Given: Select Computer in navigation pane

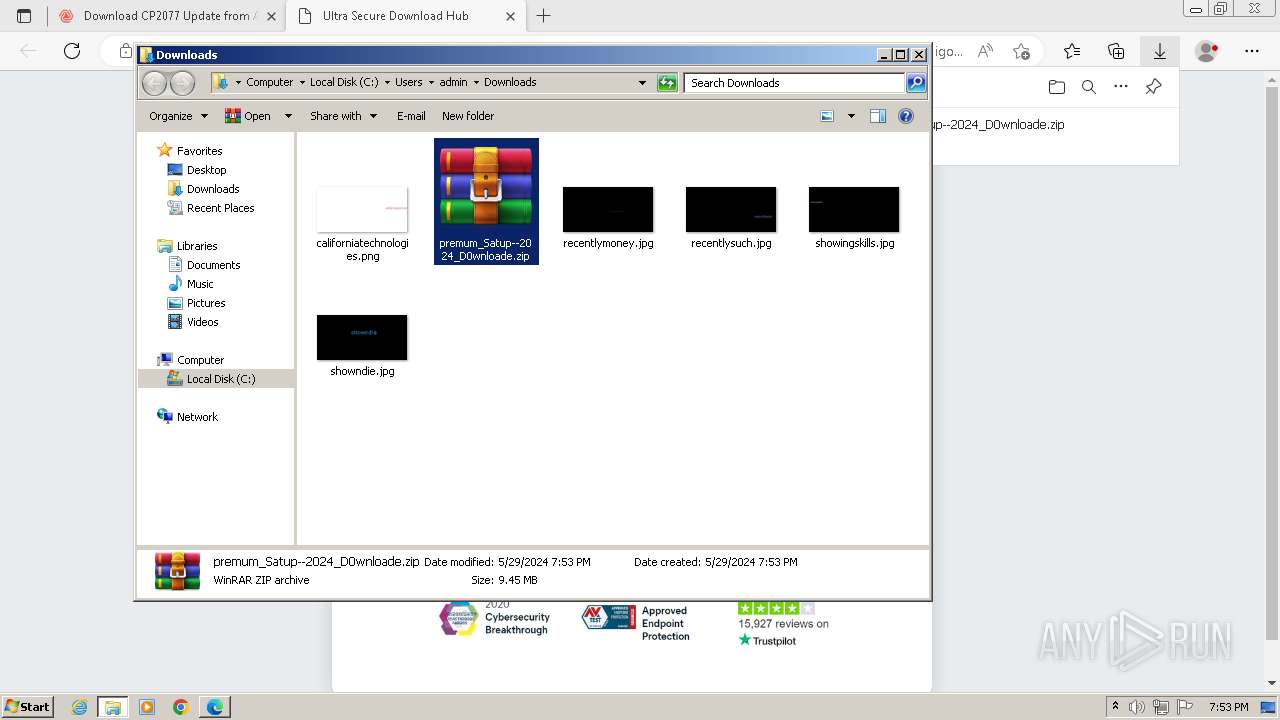Looking at the screenshot, I should point(200,360).
